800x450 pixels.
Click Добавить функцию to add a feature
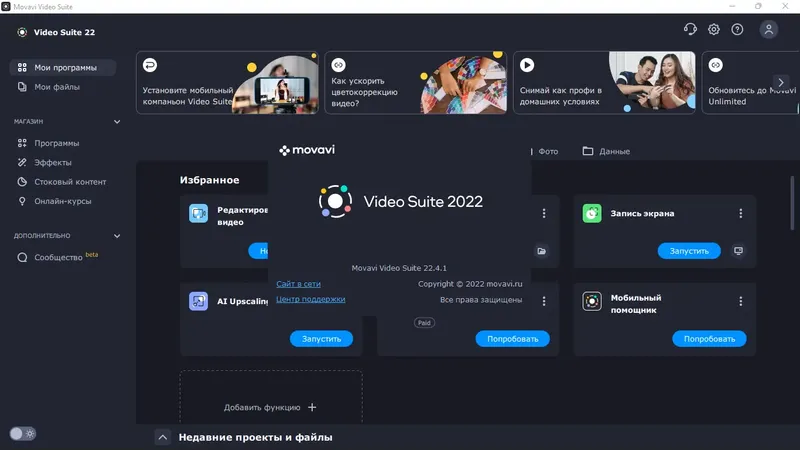[270, 407]
